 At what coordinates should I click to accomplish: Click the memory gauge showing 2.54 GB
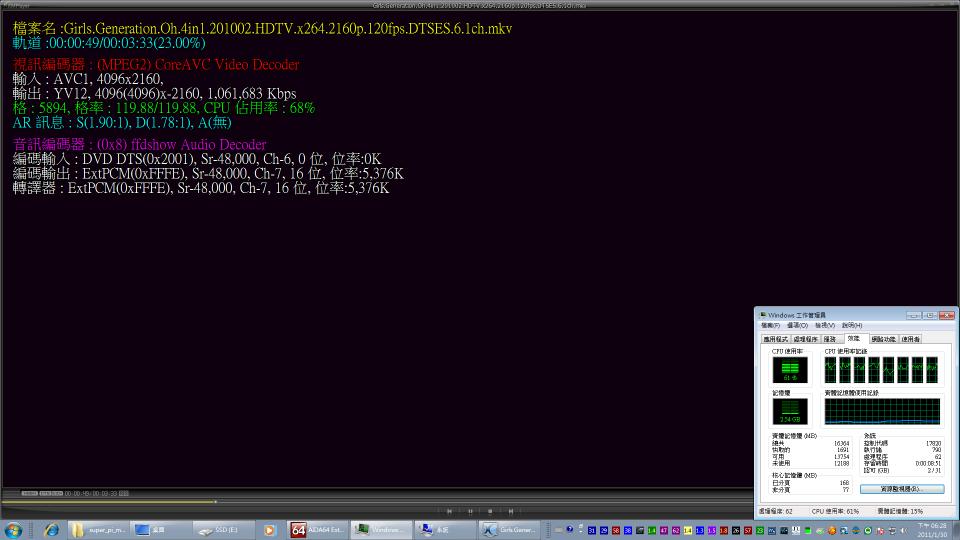pyautogui.click(x=790, y=412)
